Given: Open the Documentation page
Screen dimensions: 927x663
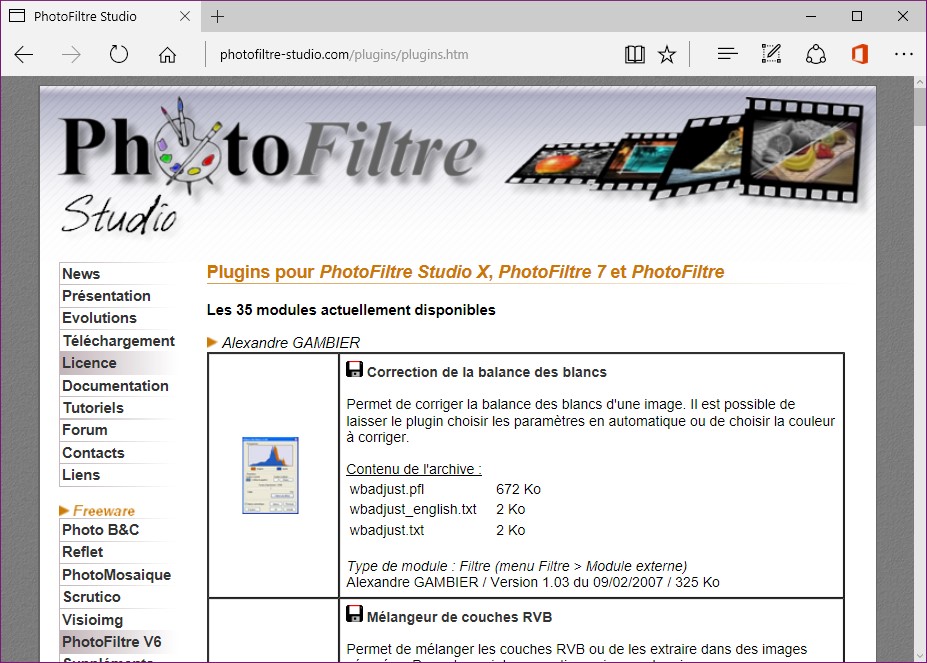Looking at the screenshot, I should tap(115, 386).
